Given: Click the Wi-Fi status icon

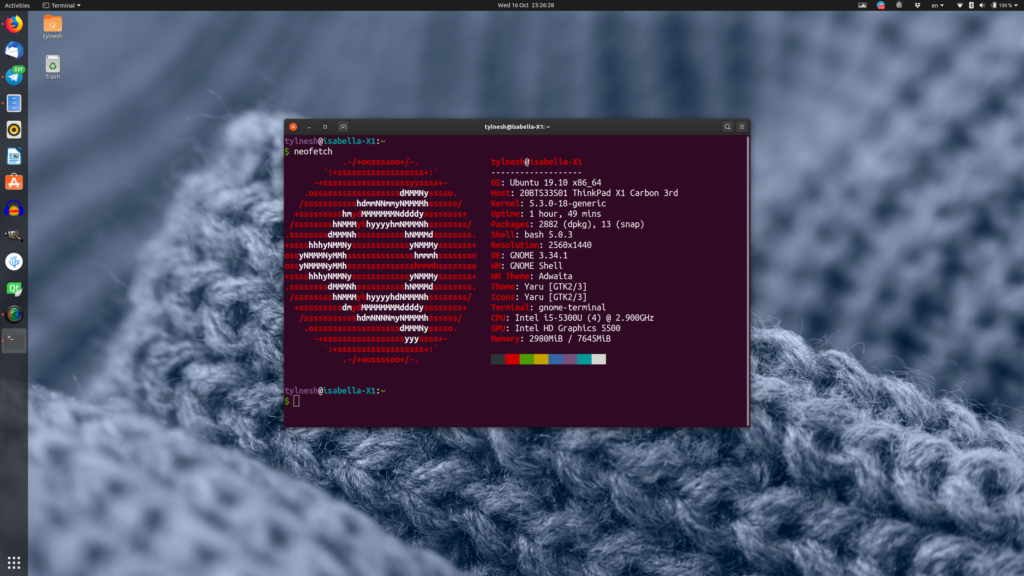Looking at the screenshot, I should [x=959, y=5].
